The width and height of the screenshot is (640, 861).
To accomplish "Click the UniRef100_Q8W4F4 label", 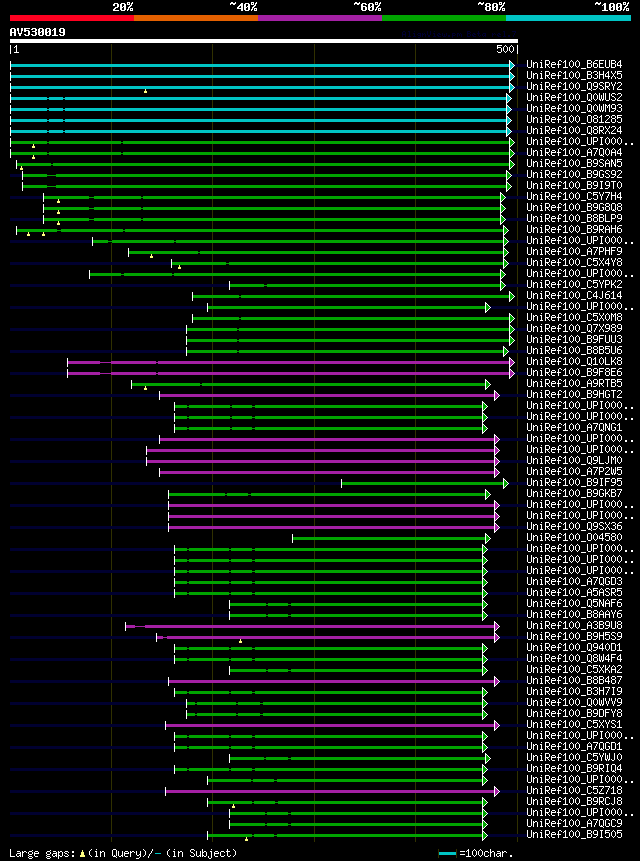I will tap(574, 658).
